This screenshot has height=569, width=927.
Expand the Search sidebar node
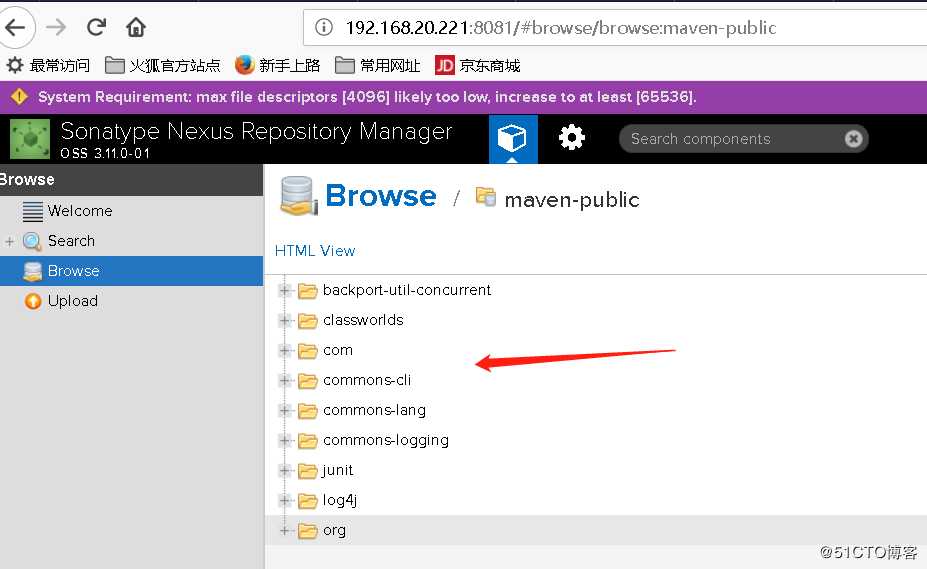point(9,241)
